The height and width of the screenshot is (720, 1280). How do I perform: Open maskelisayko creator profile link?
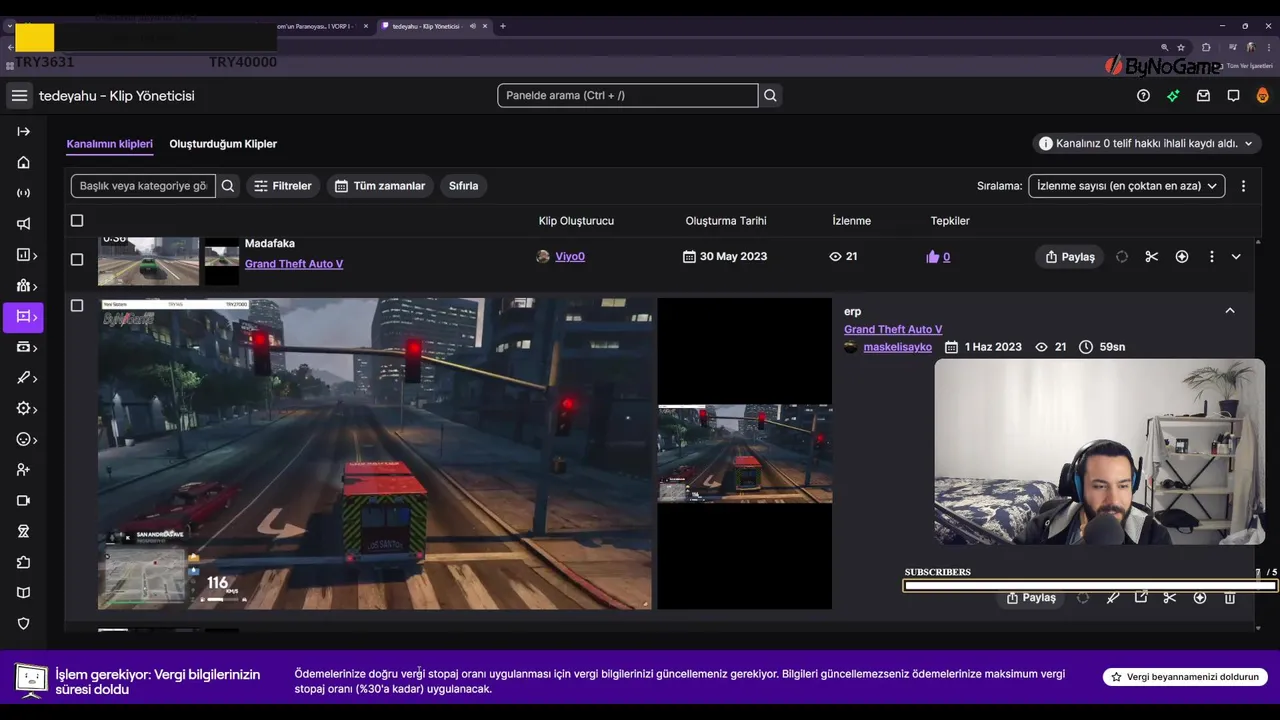click(x=898, y=347)
